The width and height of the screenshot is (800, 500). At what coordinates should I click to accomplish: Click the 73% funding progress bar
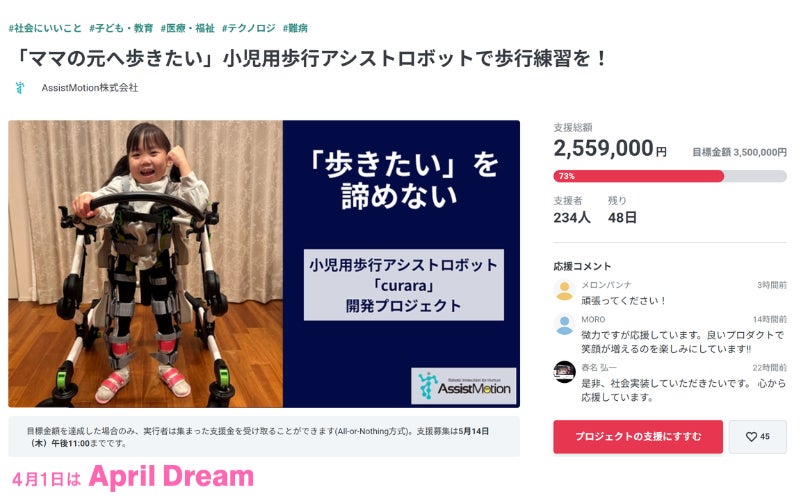point(669,176)
